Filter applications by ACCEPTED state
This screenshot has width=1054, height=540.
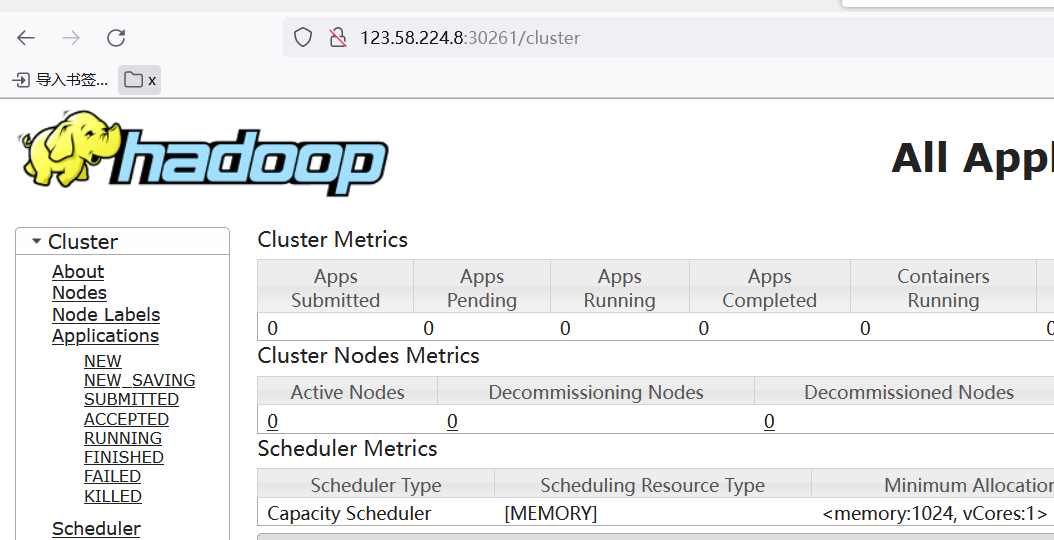pos(126,419)
